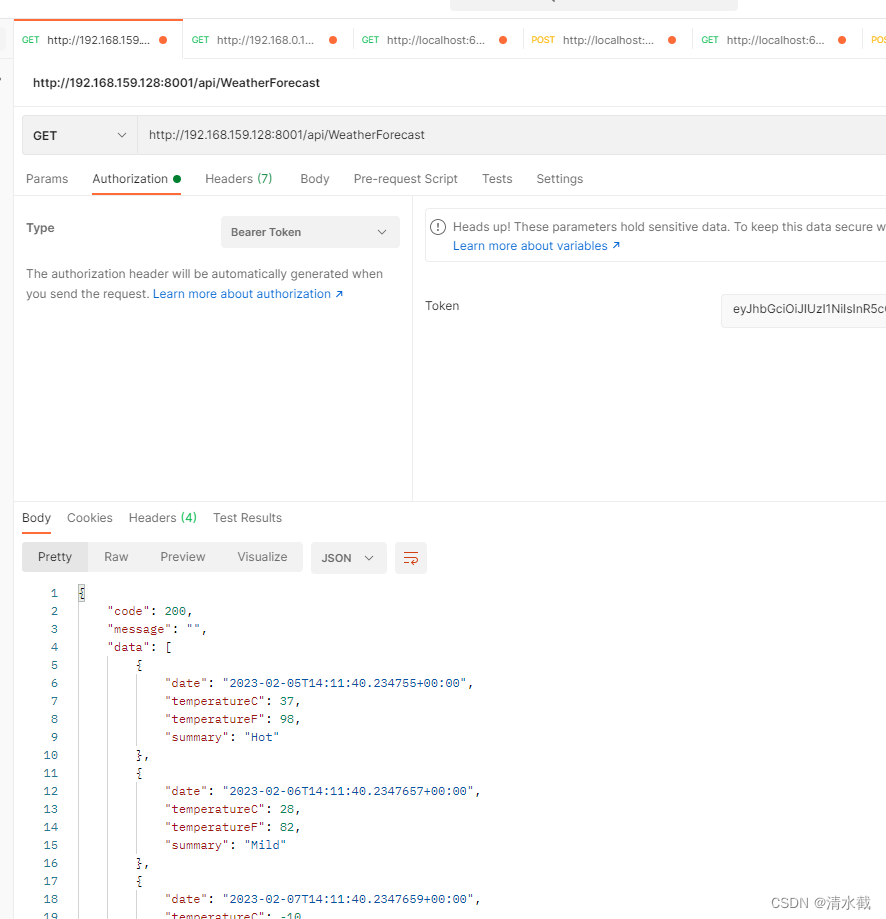Open the request Headers (7) tab
The image size is (886, 919).
[x=238, y=179]
